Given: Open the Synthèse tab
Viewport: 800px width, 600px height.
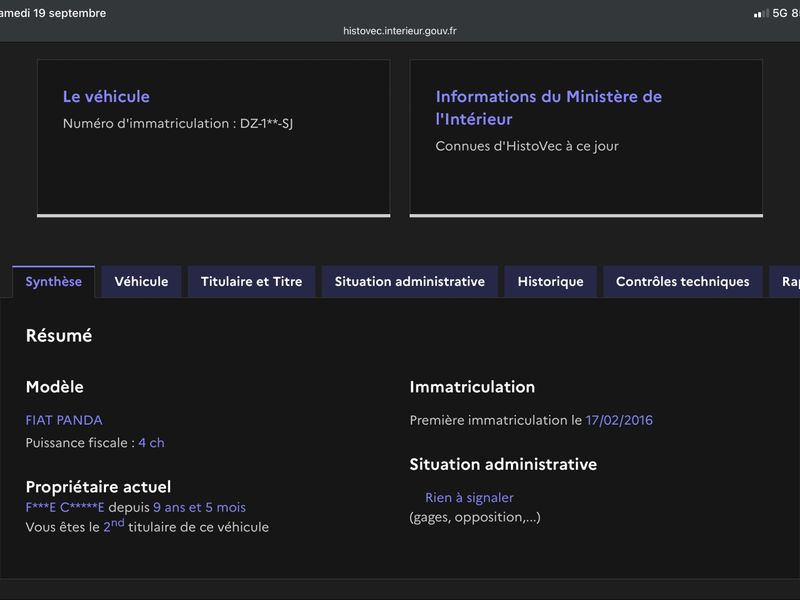Looking at the screenshot, I should point(54,282).
